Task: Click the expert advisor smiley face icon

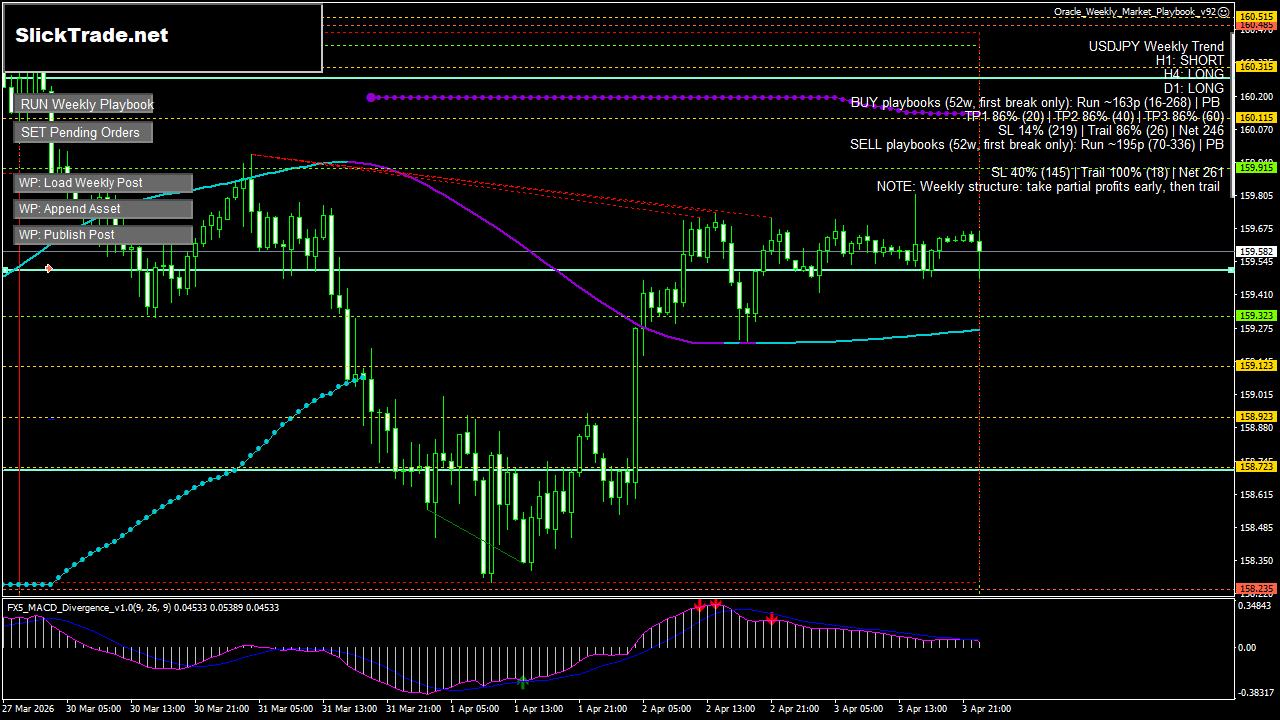Action: 1224,12
